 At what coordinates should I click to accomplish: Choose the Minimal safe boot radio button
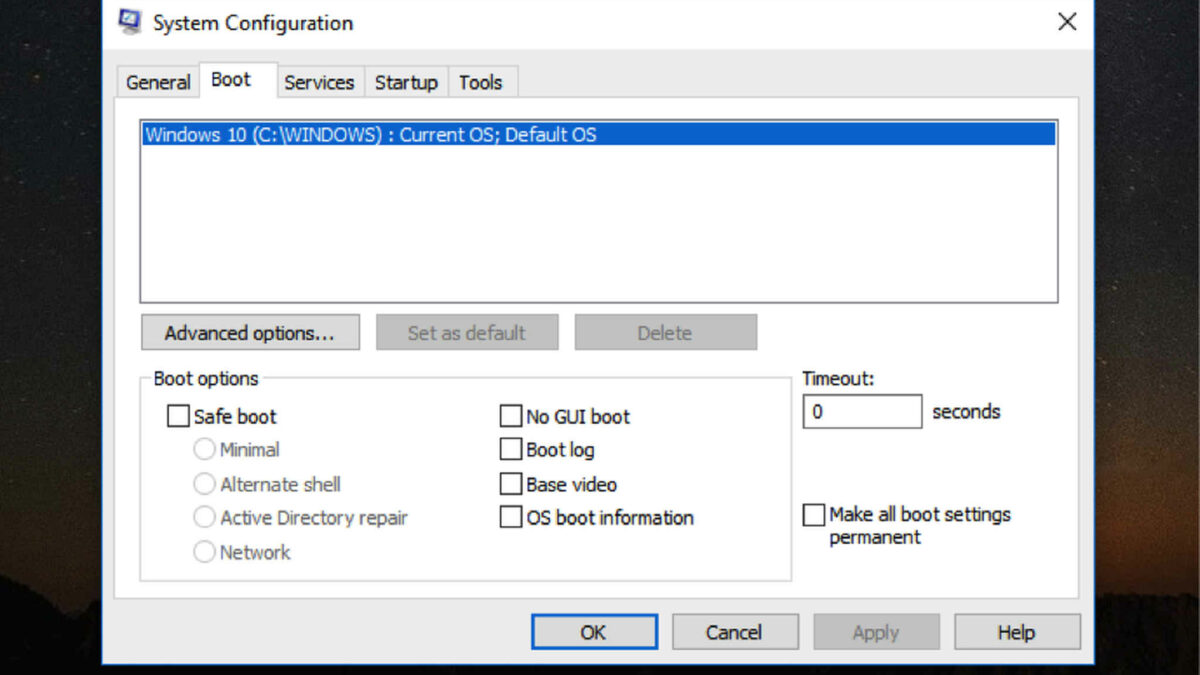coord(204,450)
